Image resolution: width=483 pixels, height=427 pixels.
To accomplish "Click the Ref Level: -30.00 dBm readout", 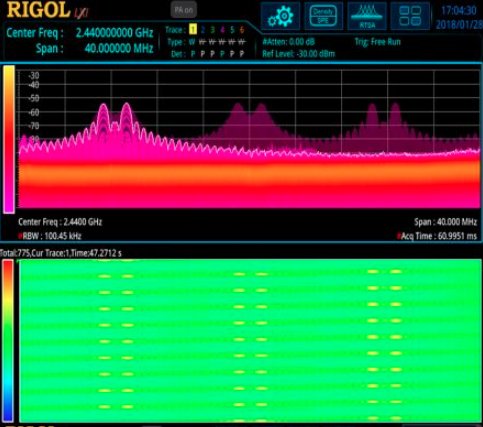I will [x=298, y=54].
